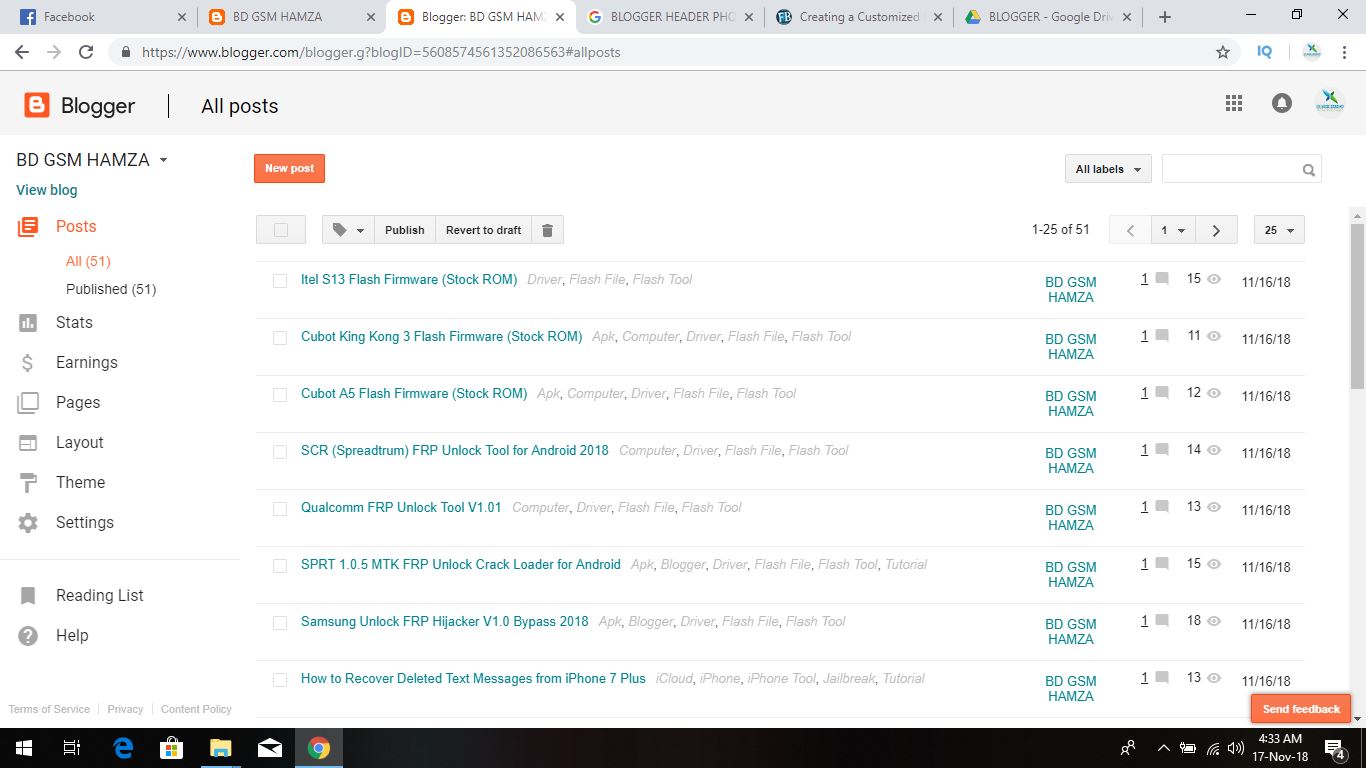The width and height of the screenshot is (1366, 768).
Task: Open Task View on the taskbar
Action: (72, 748)
